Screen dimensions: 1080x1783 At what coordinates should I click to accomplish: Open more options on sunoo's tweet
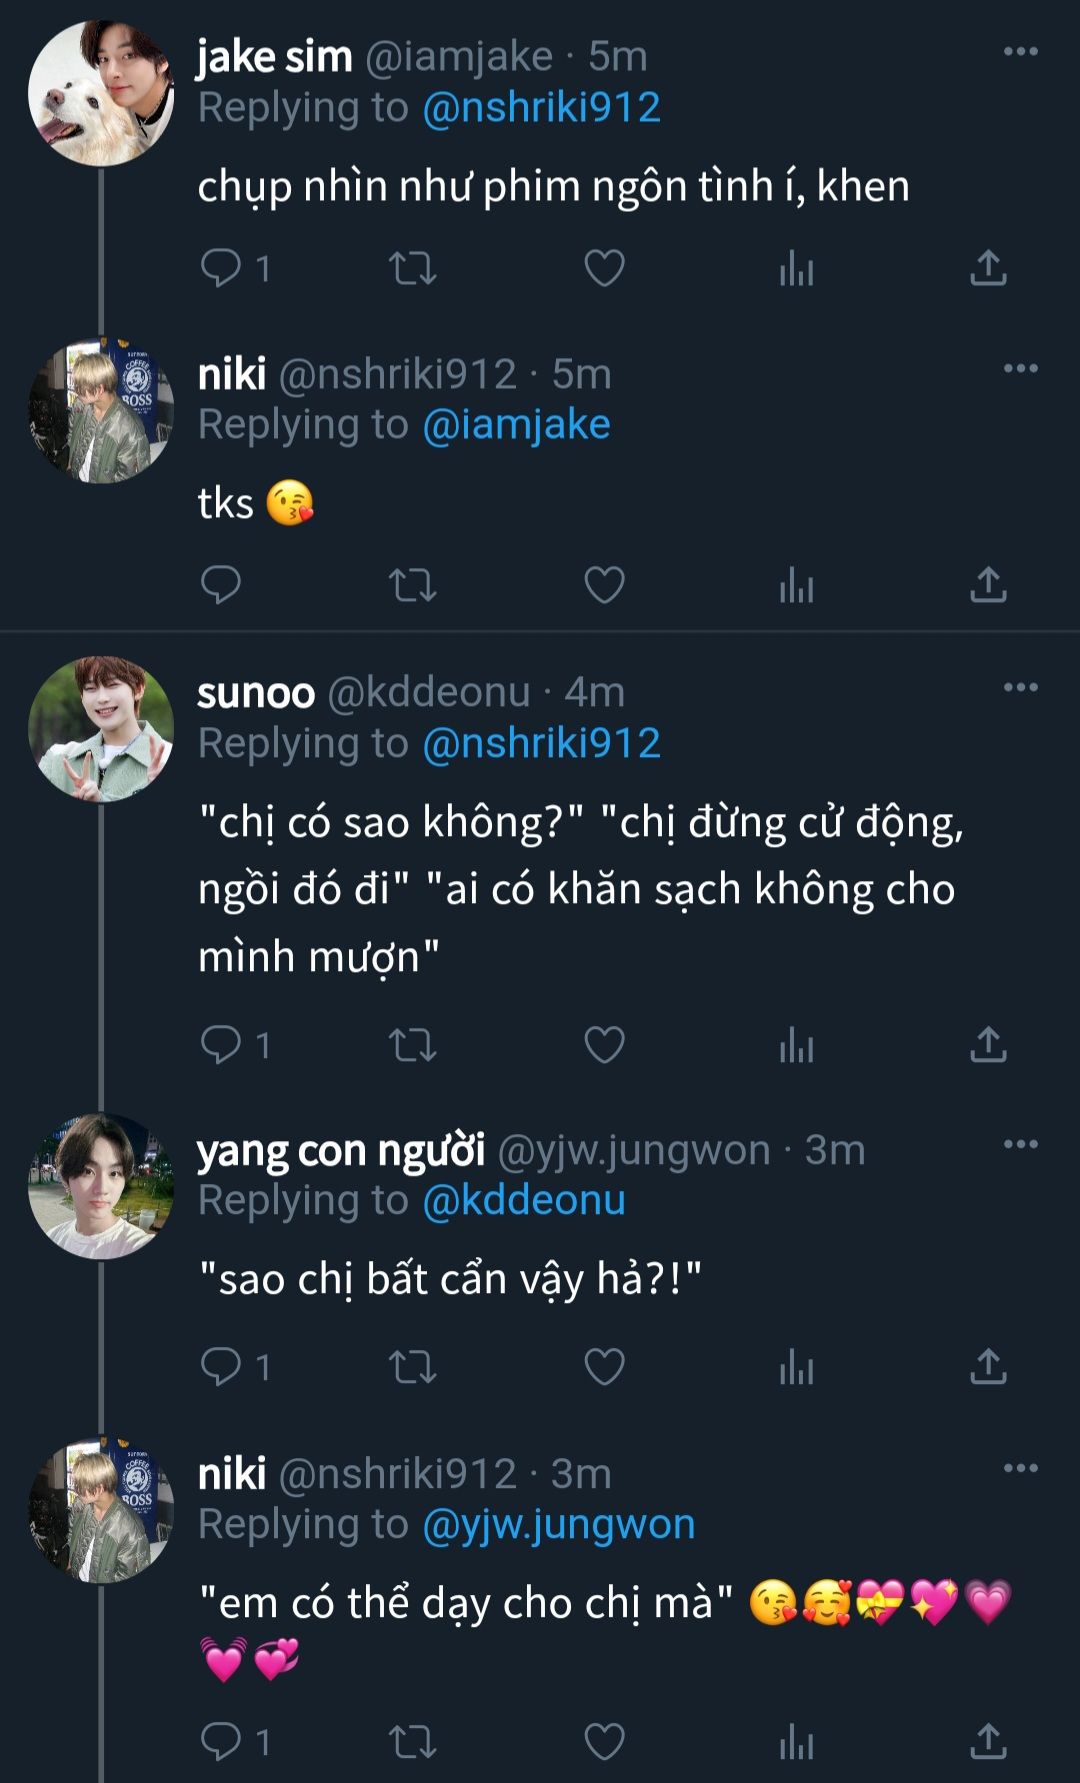point(1020,687)
